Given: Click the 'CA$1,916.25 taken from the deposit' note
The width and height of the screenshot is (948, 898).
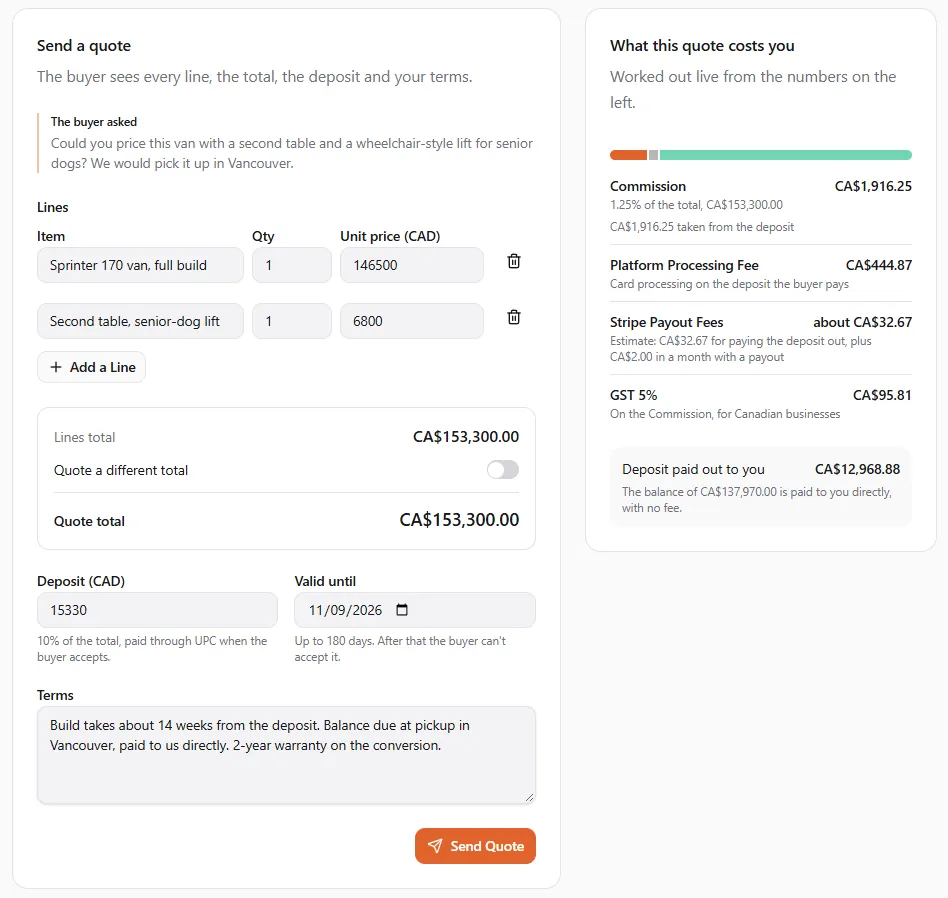Looking at the screenshot, I should pyautogui.click(x=701, y=227).
